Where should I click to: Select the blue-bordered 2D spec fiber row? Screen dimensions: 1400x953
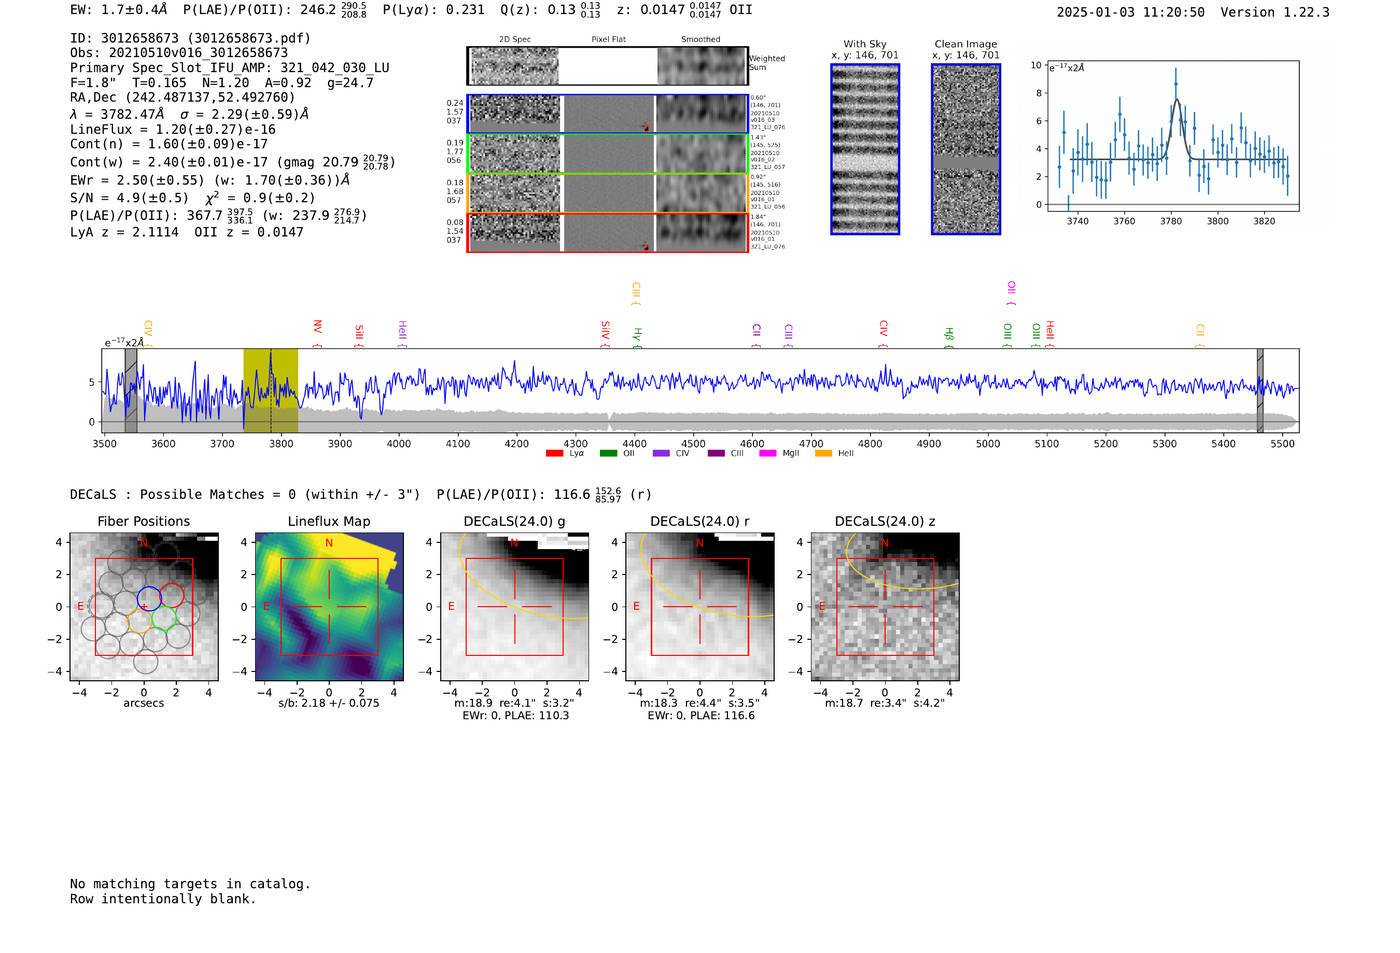pyautogui.click(x=607, y=114)
